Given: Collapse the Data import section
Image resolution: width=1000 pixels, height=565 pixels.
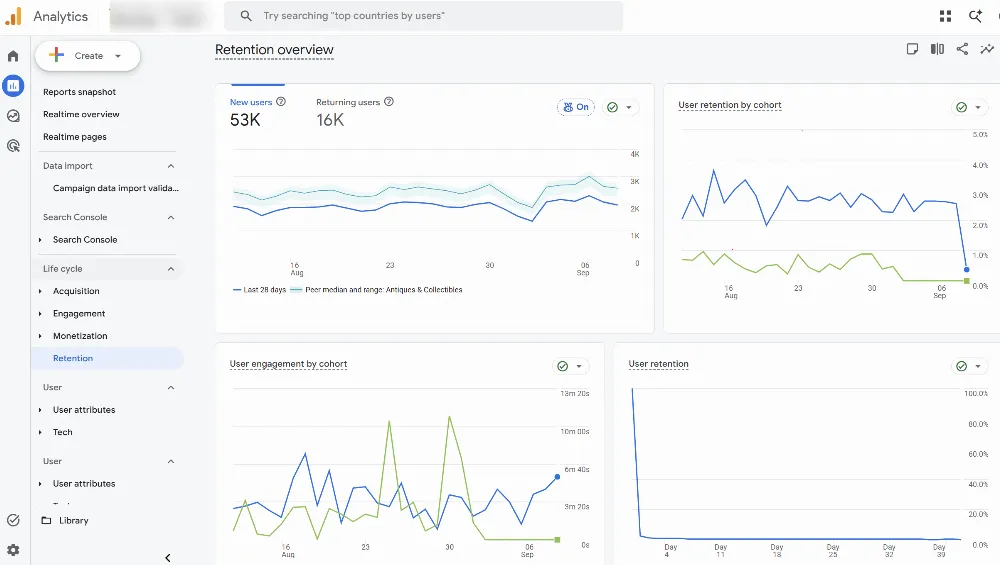Looking at the screenshot, I should (x=171, y=166).
